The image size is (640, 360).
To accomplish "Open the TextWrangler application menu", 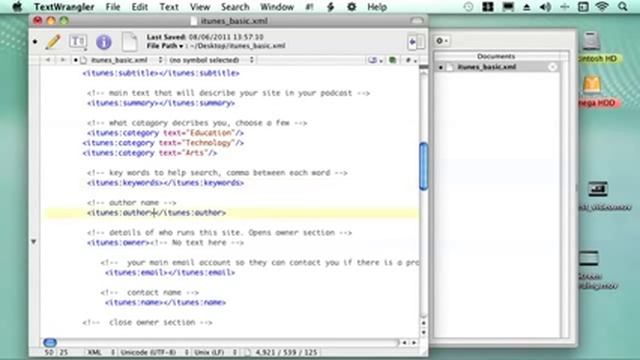I will coord(64,7).
